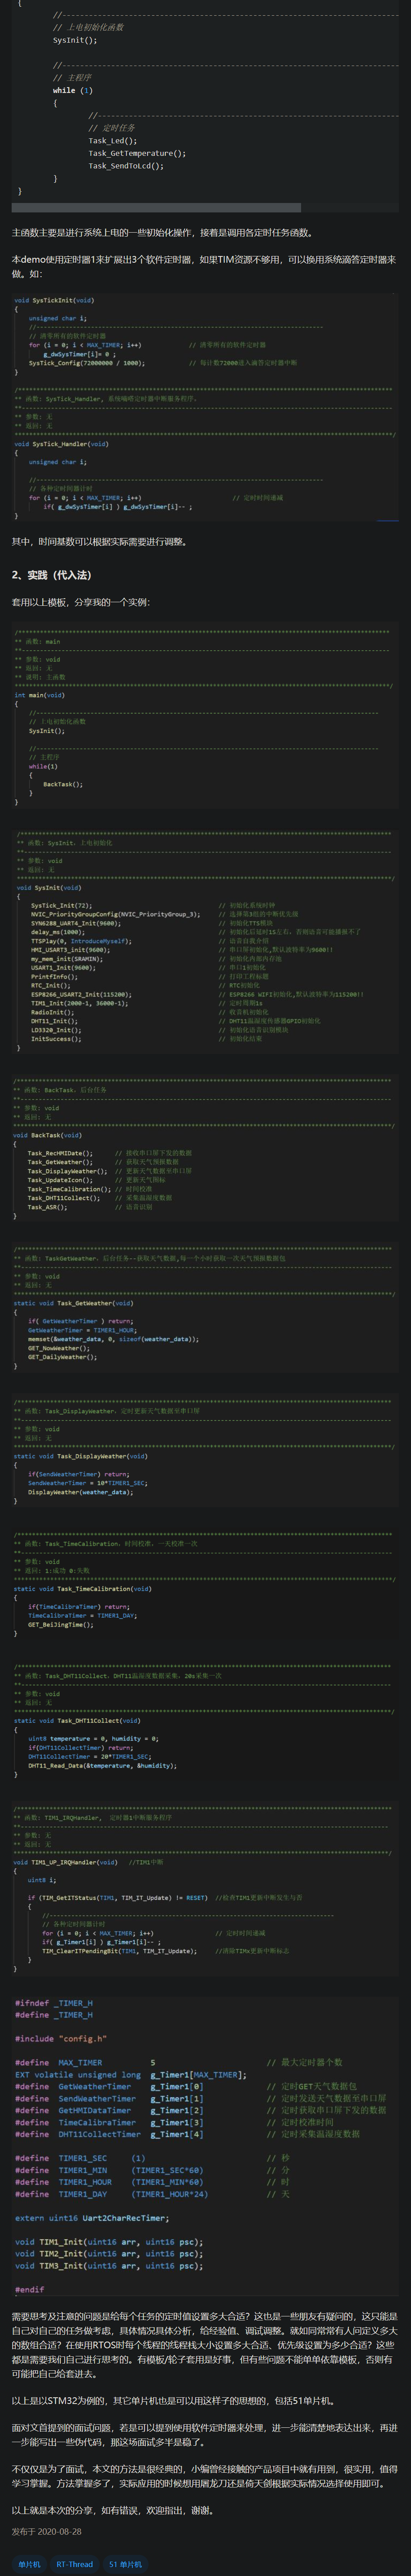
Task: Open the 单片机 tag
Action: point(30,2563)
